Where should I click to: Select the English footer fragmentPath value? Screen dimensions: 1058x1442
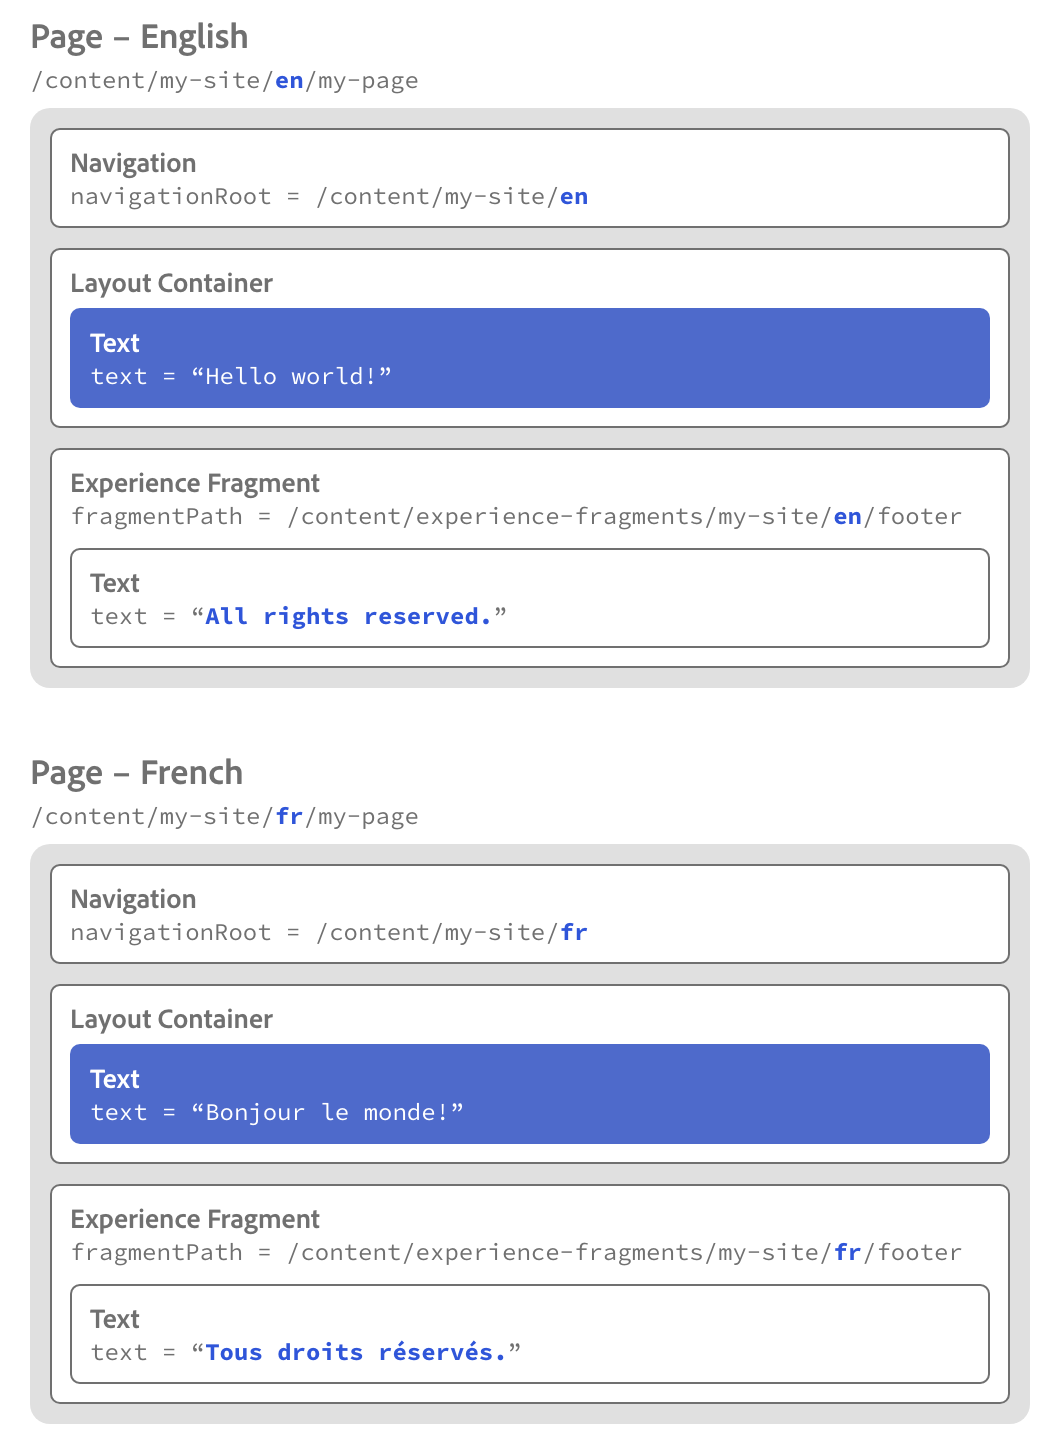pos(624,517)
